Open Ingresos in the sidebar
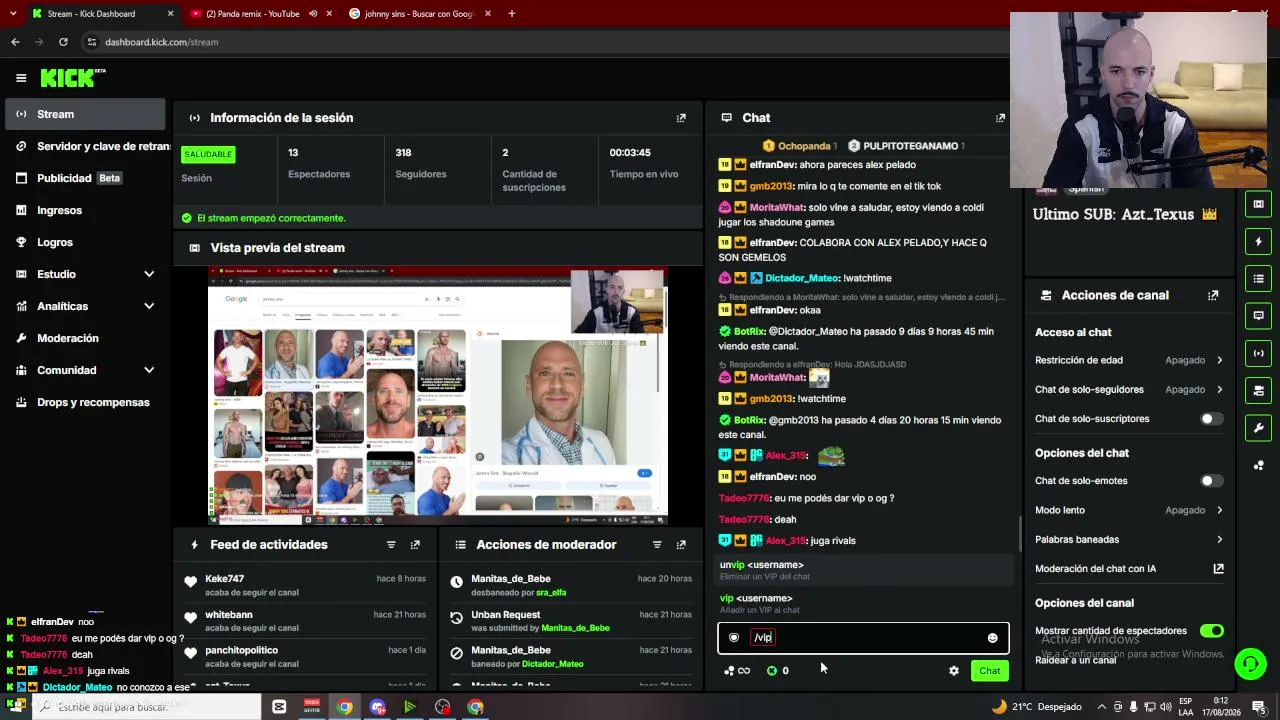The width and height of the screenshot is (1280, 720). click(x=85, y=210)
